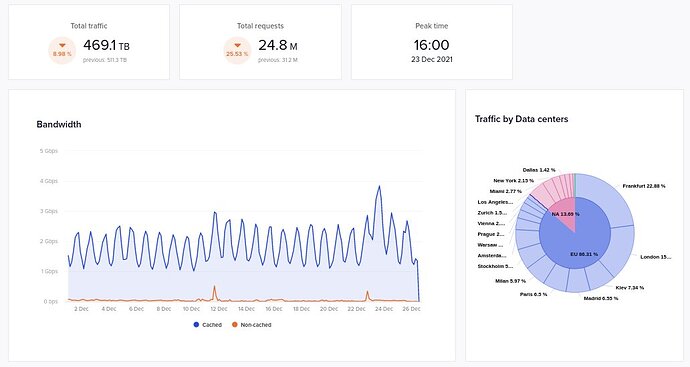Click the blue Cached legend dot
Screen dimensions: 690x367
(x=196, y=325)
